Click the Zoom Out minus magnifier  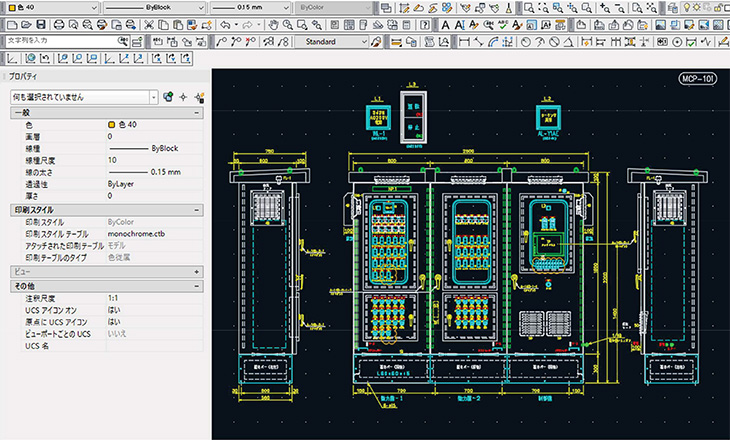620,7
